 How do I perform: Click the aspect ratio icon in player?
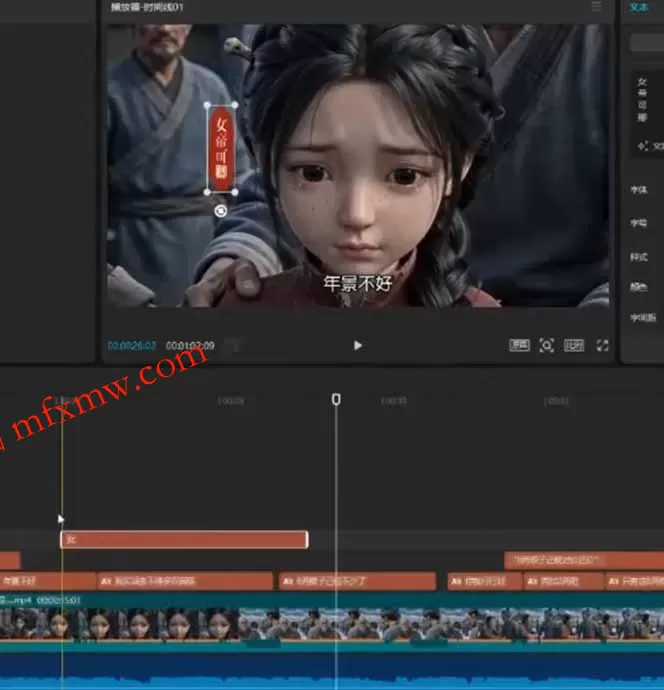pyautogui.click(x=574, y=345)
